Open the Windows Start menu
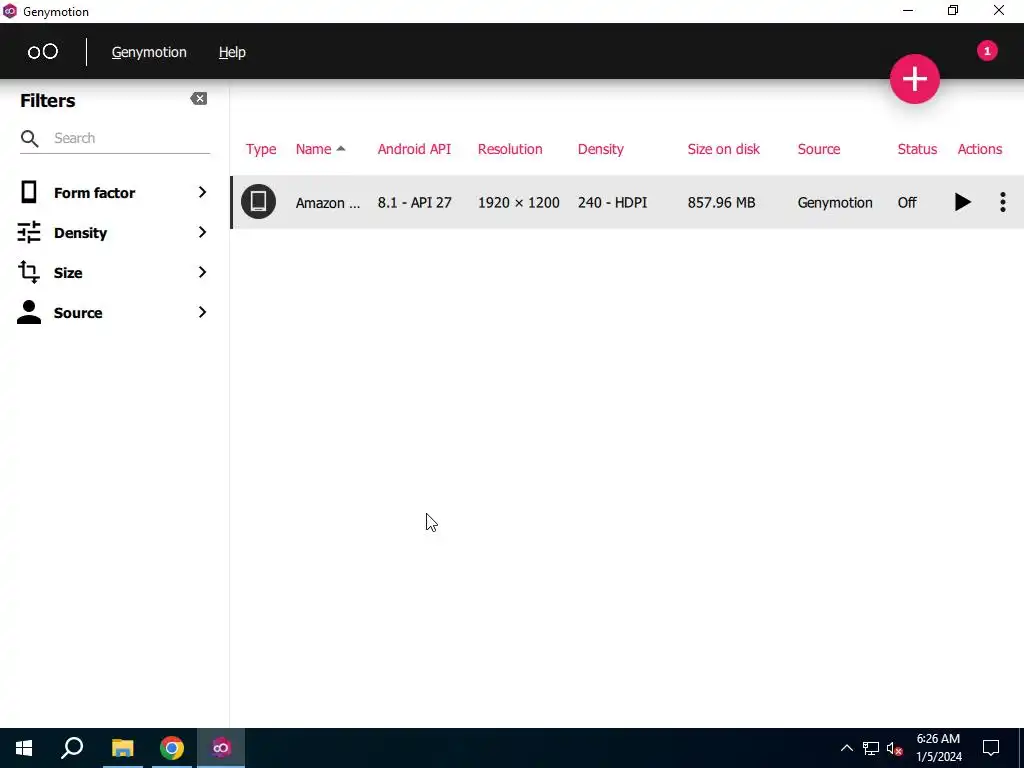The width and height of the screenshot is (1024, 768). coord(24,748)
